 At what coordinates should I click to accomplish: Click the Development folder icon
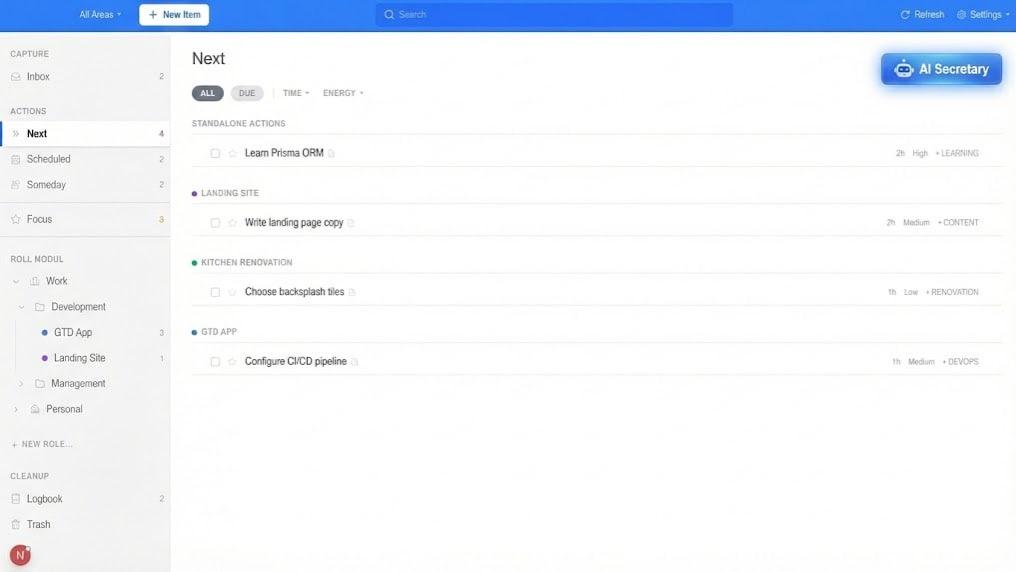point(40,307)
